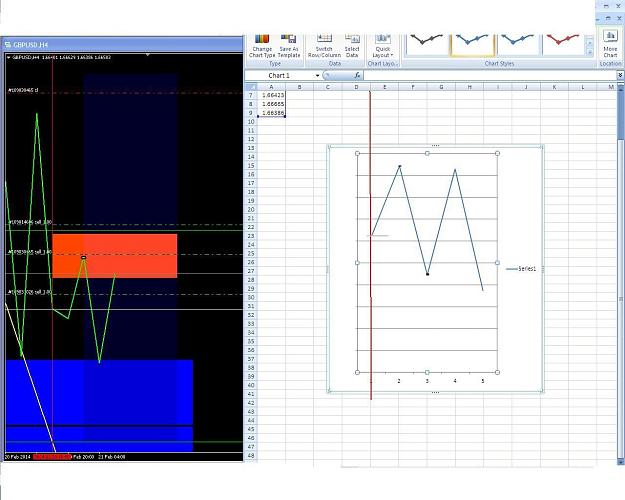Select row 20 header

click(251, 209)
